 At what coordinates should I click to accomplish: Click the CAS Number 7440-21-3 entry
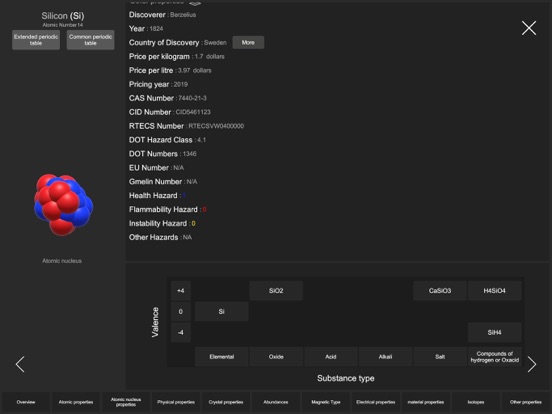(168, 98)
